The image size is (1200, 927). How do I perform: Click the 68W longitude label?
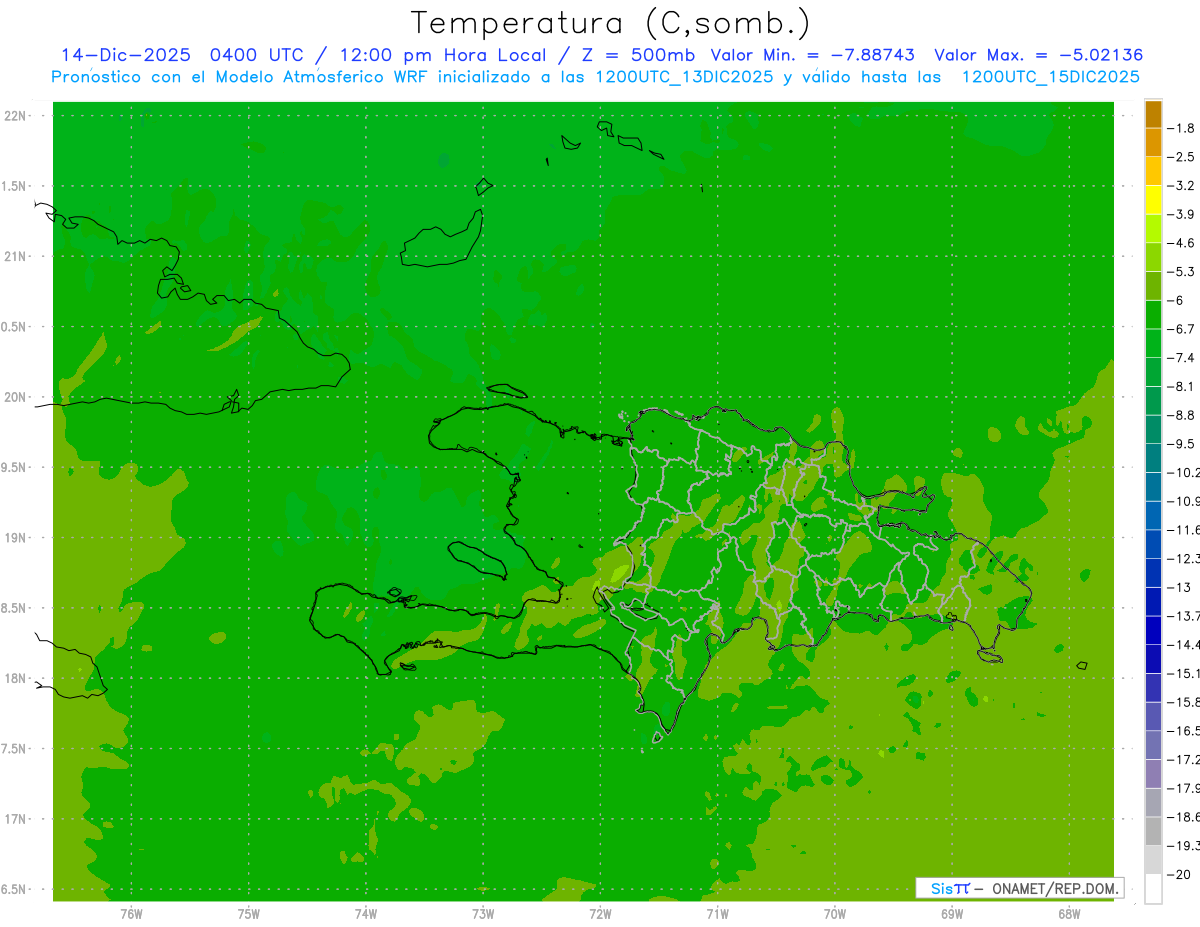pyautogui.click(x=1069, y=914)
